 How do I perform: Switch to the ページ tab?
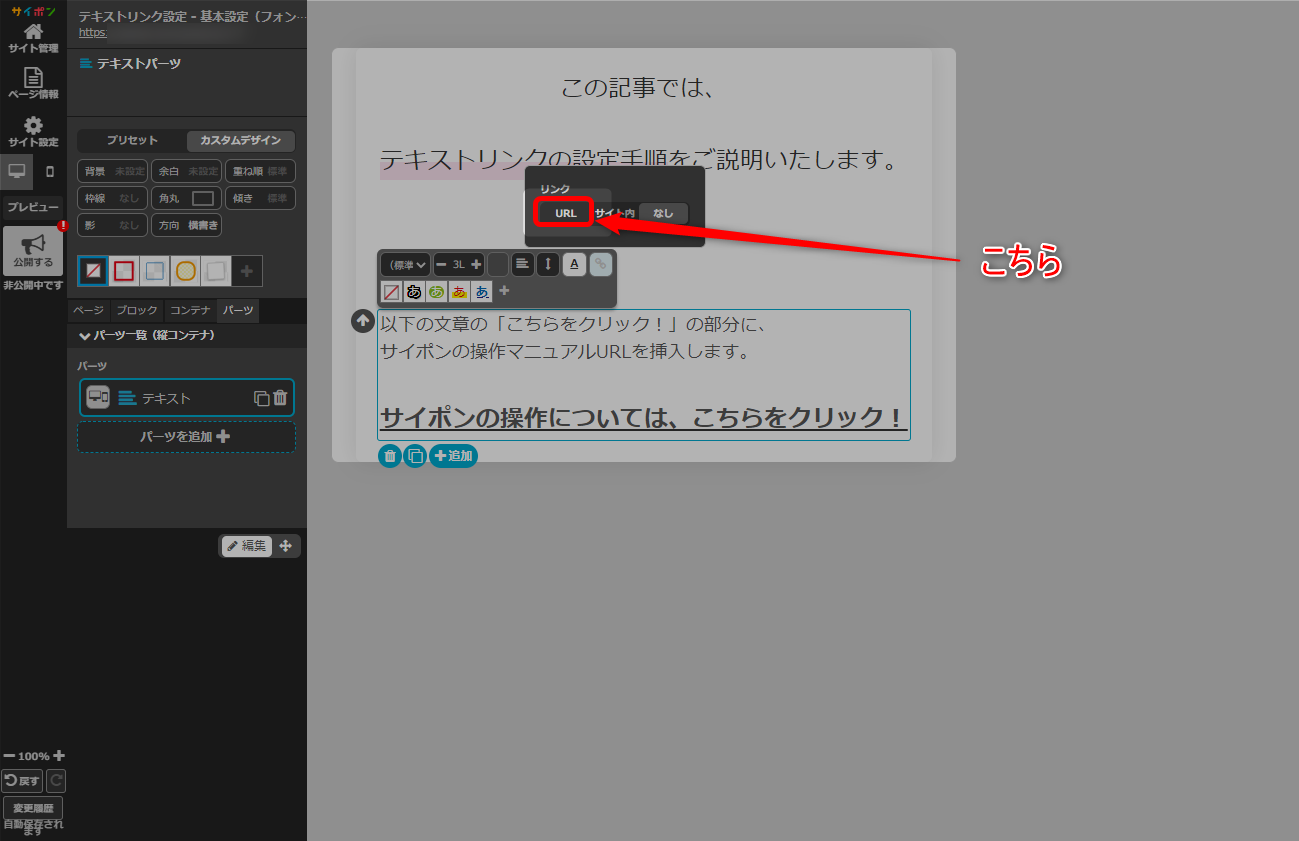(x=88, y=311)
